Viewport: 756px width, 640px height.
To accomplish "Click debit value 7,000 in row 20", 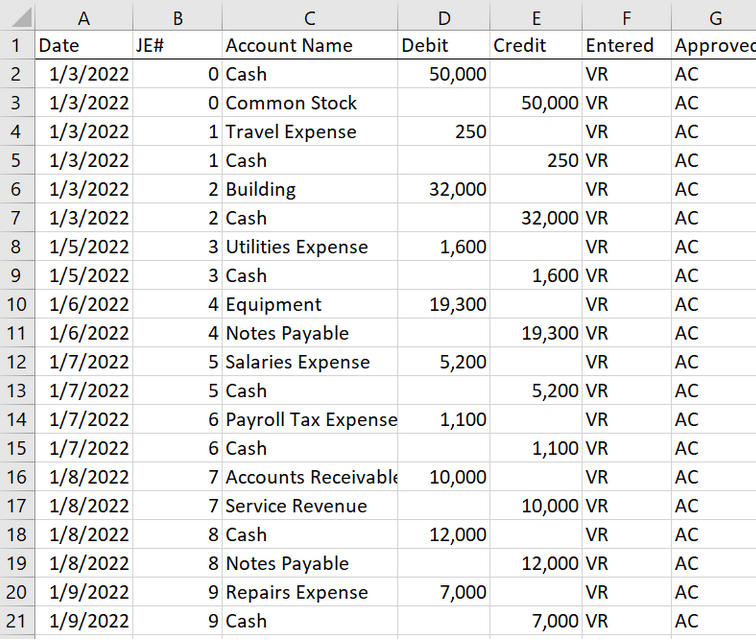I will [444, 592].
